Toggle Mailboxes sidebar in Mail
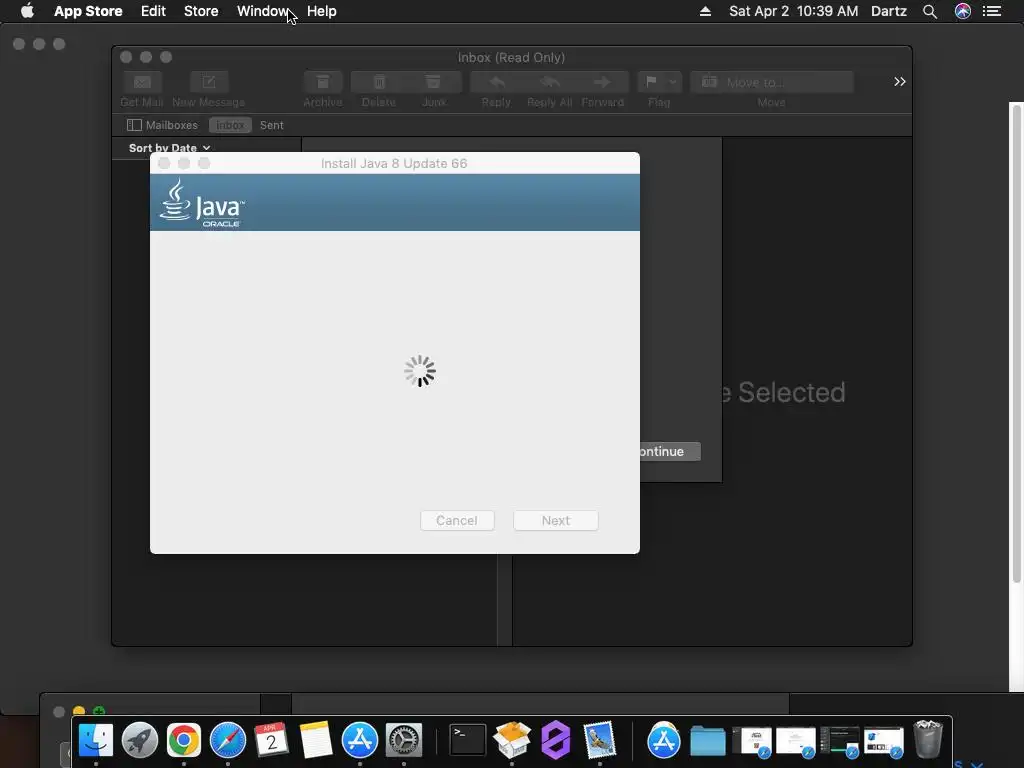The width and height of the screenshot is (1024, 768). 163,125
